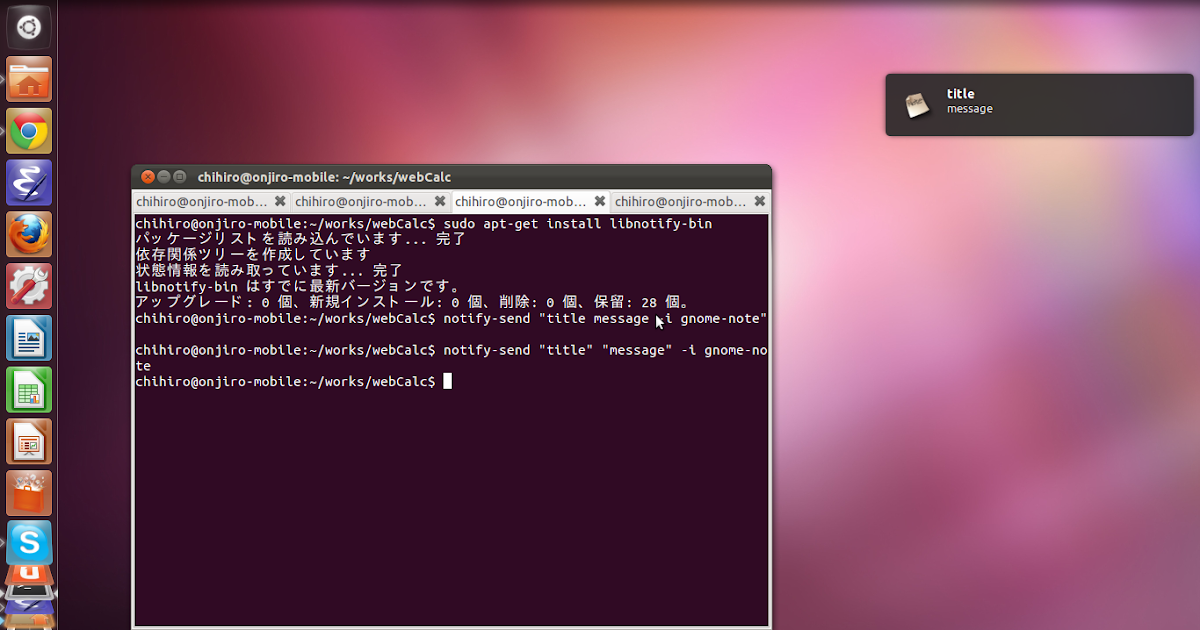1200x630 pixels.
Task: Launch the Emacs editor icon
Action: pos(28,183)
